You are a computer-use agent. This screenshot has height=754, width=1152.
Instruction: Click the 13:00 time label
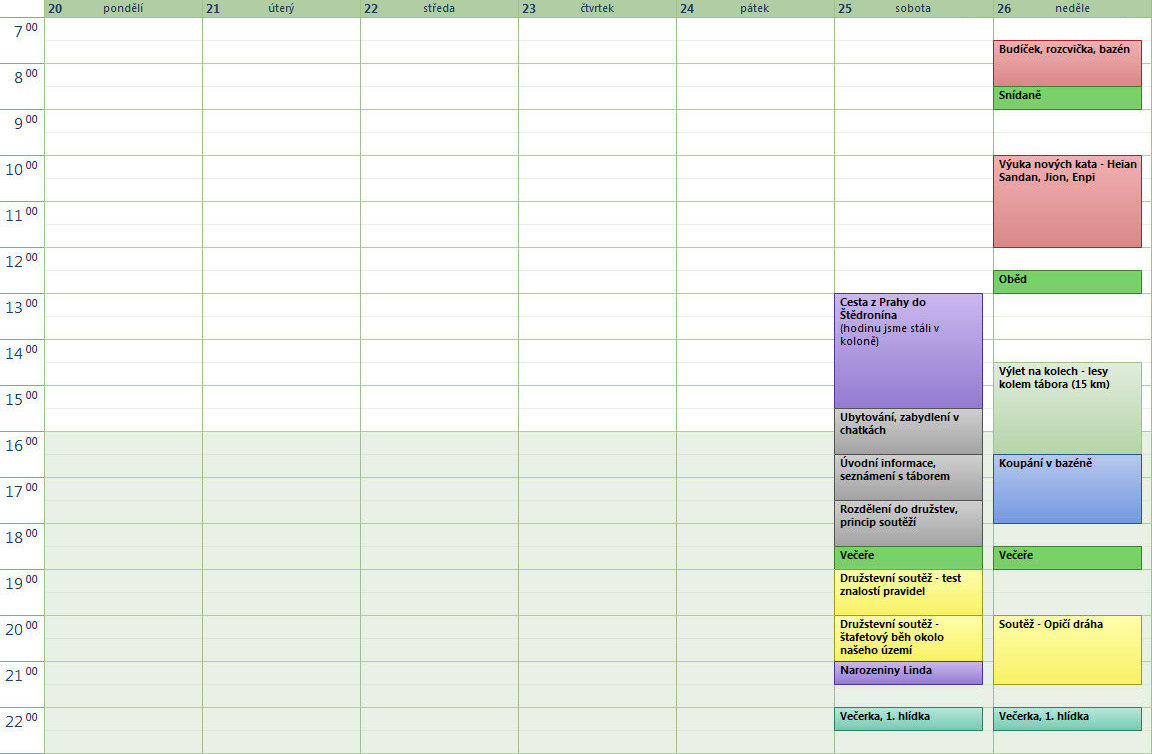pyautogui.click(x=23, y=307)
